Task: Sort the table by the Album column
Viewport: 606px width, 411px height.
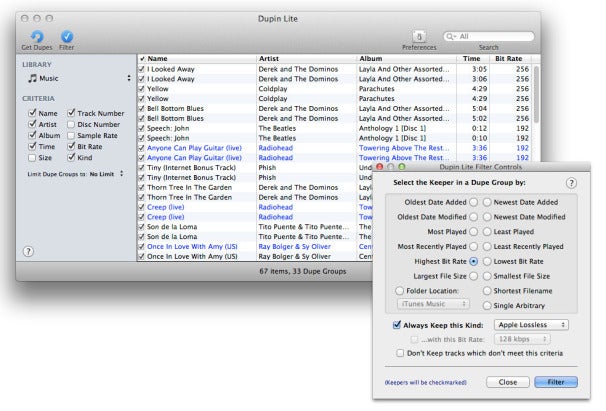Action: pos(406,59)
